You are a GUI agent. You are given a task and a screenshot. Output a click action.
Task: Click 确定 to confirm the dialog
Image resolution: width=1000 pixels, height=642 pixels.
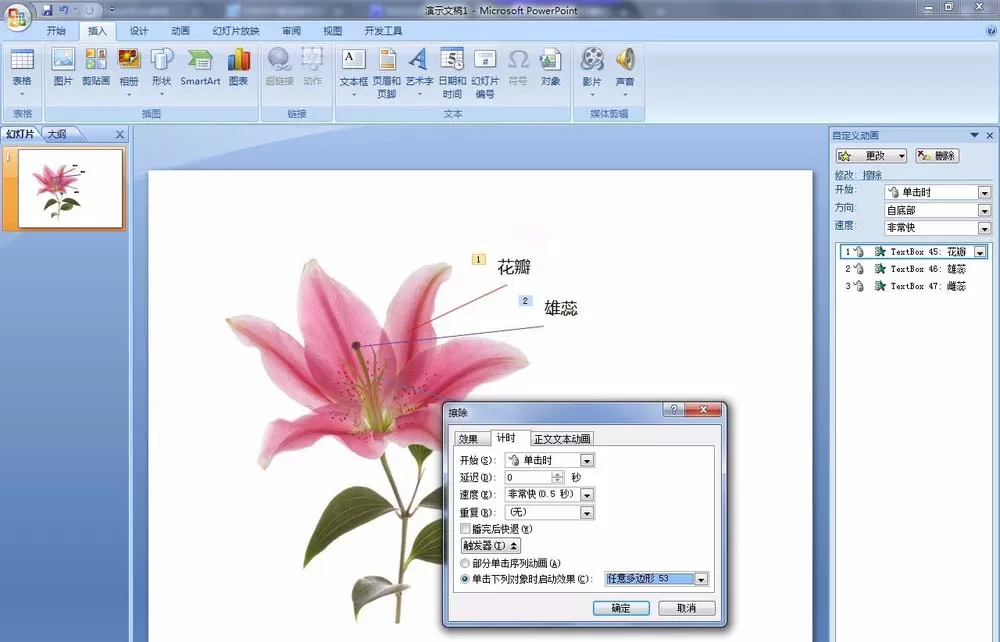[x=621, y=608]
